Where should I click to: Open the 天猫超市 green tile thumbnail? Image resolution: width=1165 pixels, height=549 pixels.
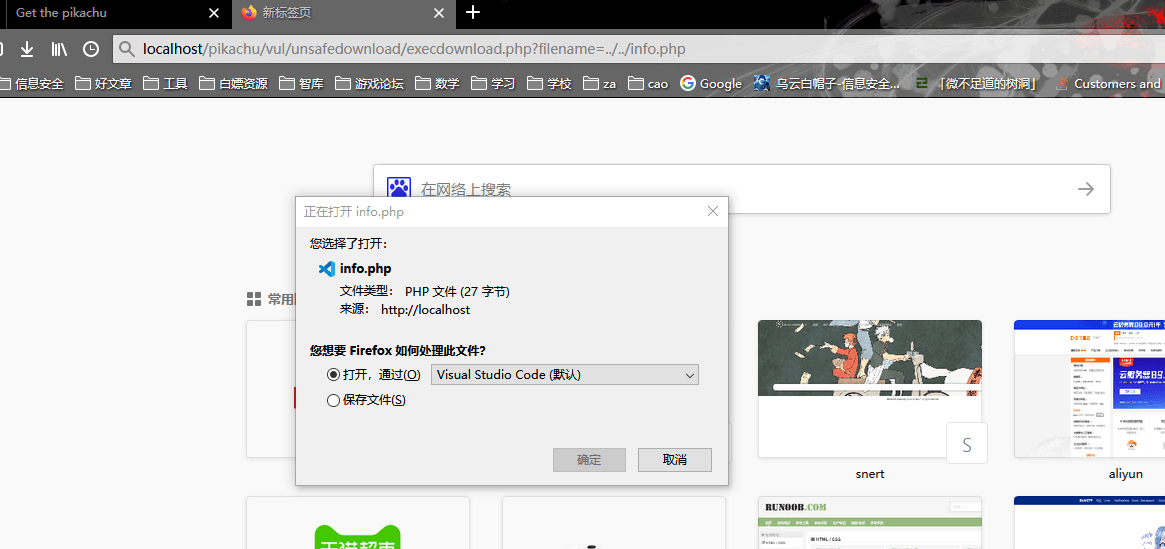[x=358, y=523]
